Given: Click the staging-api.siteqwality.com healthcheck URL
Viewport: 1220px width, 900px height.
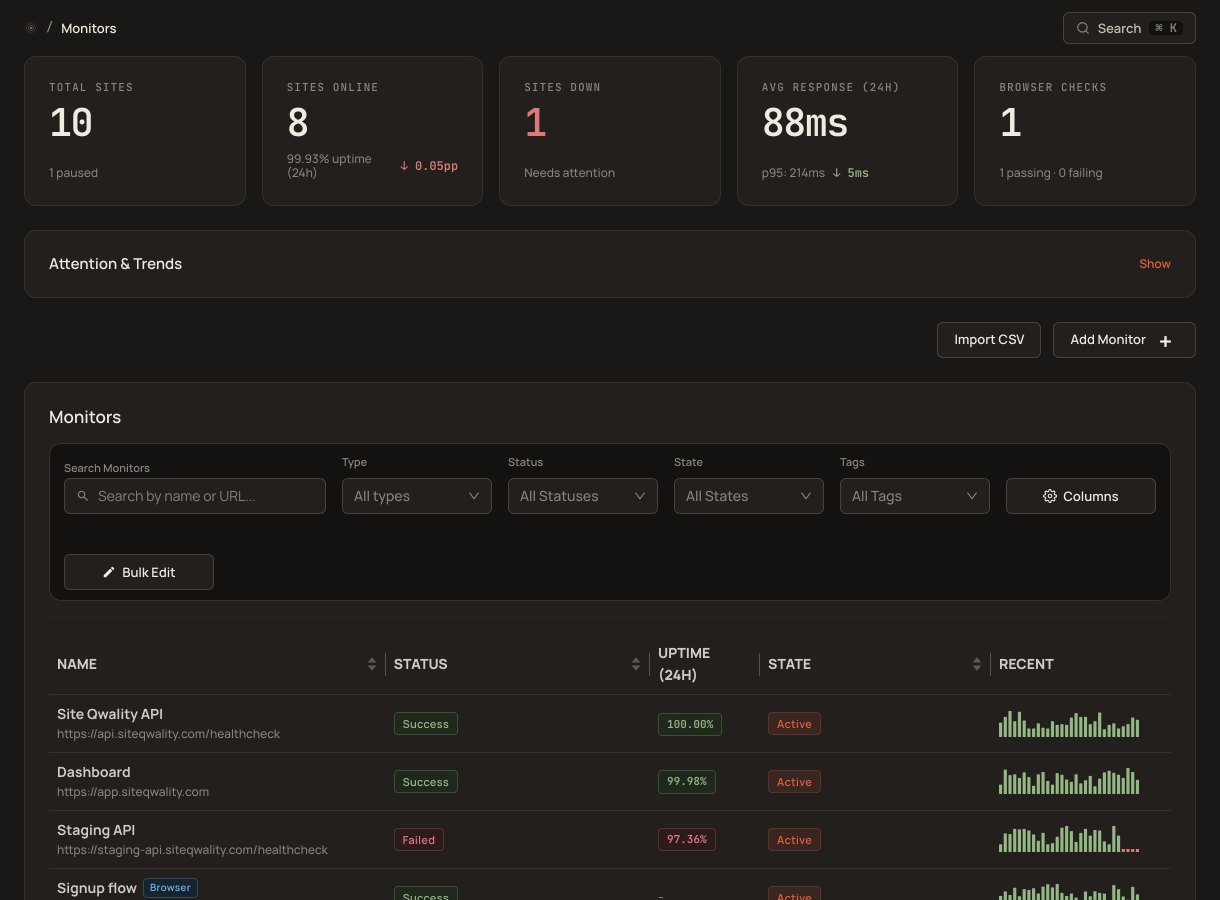Looking at the screenshot, I should click(x=192, y=850).
